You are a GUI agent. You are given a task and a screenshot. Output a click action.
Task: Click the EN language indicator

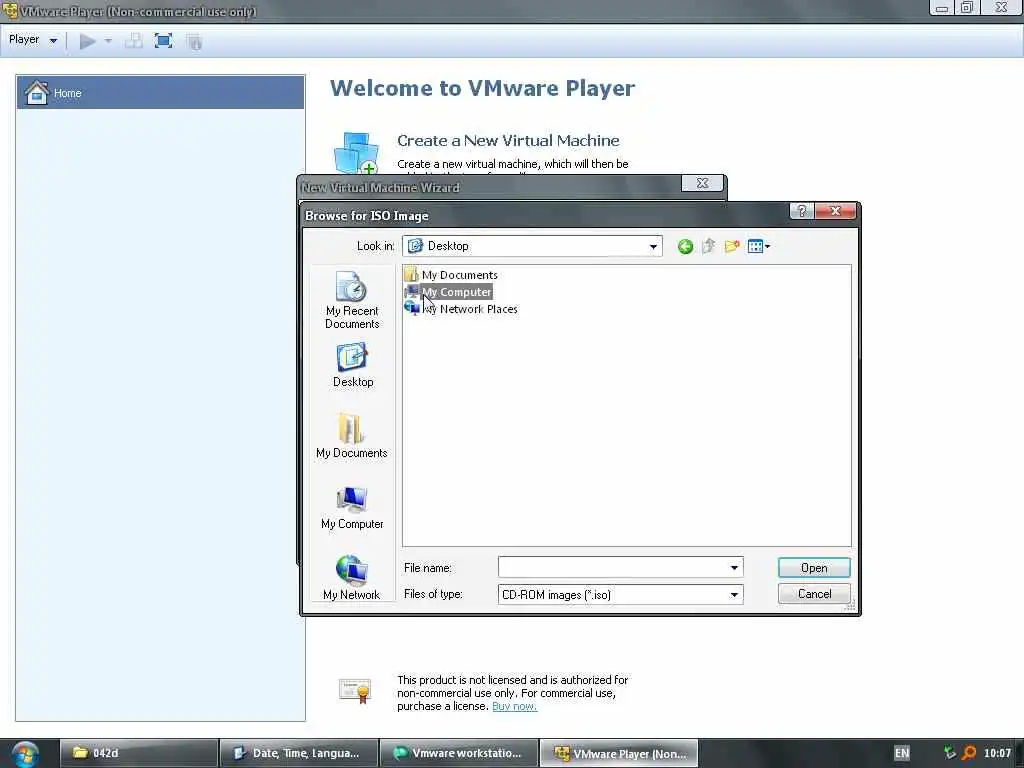[901, 753]
